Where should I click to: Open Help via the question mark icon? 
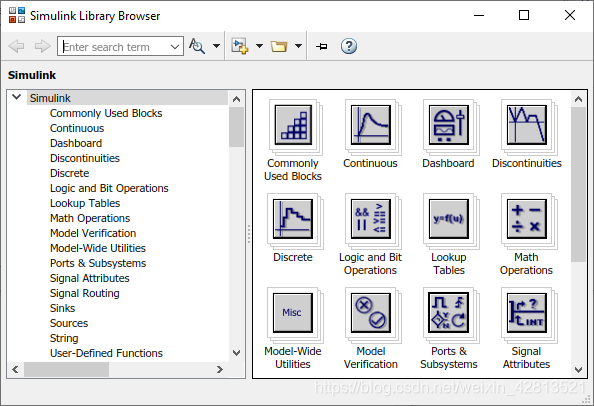349,46
